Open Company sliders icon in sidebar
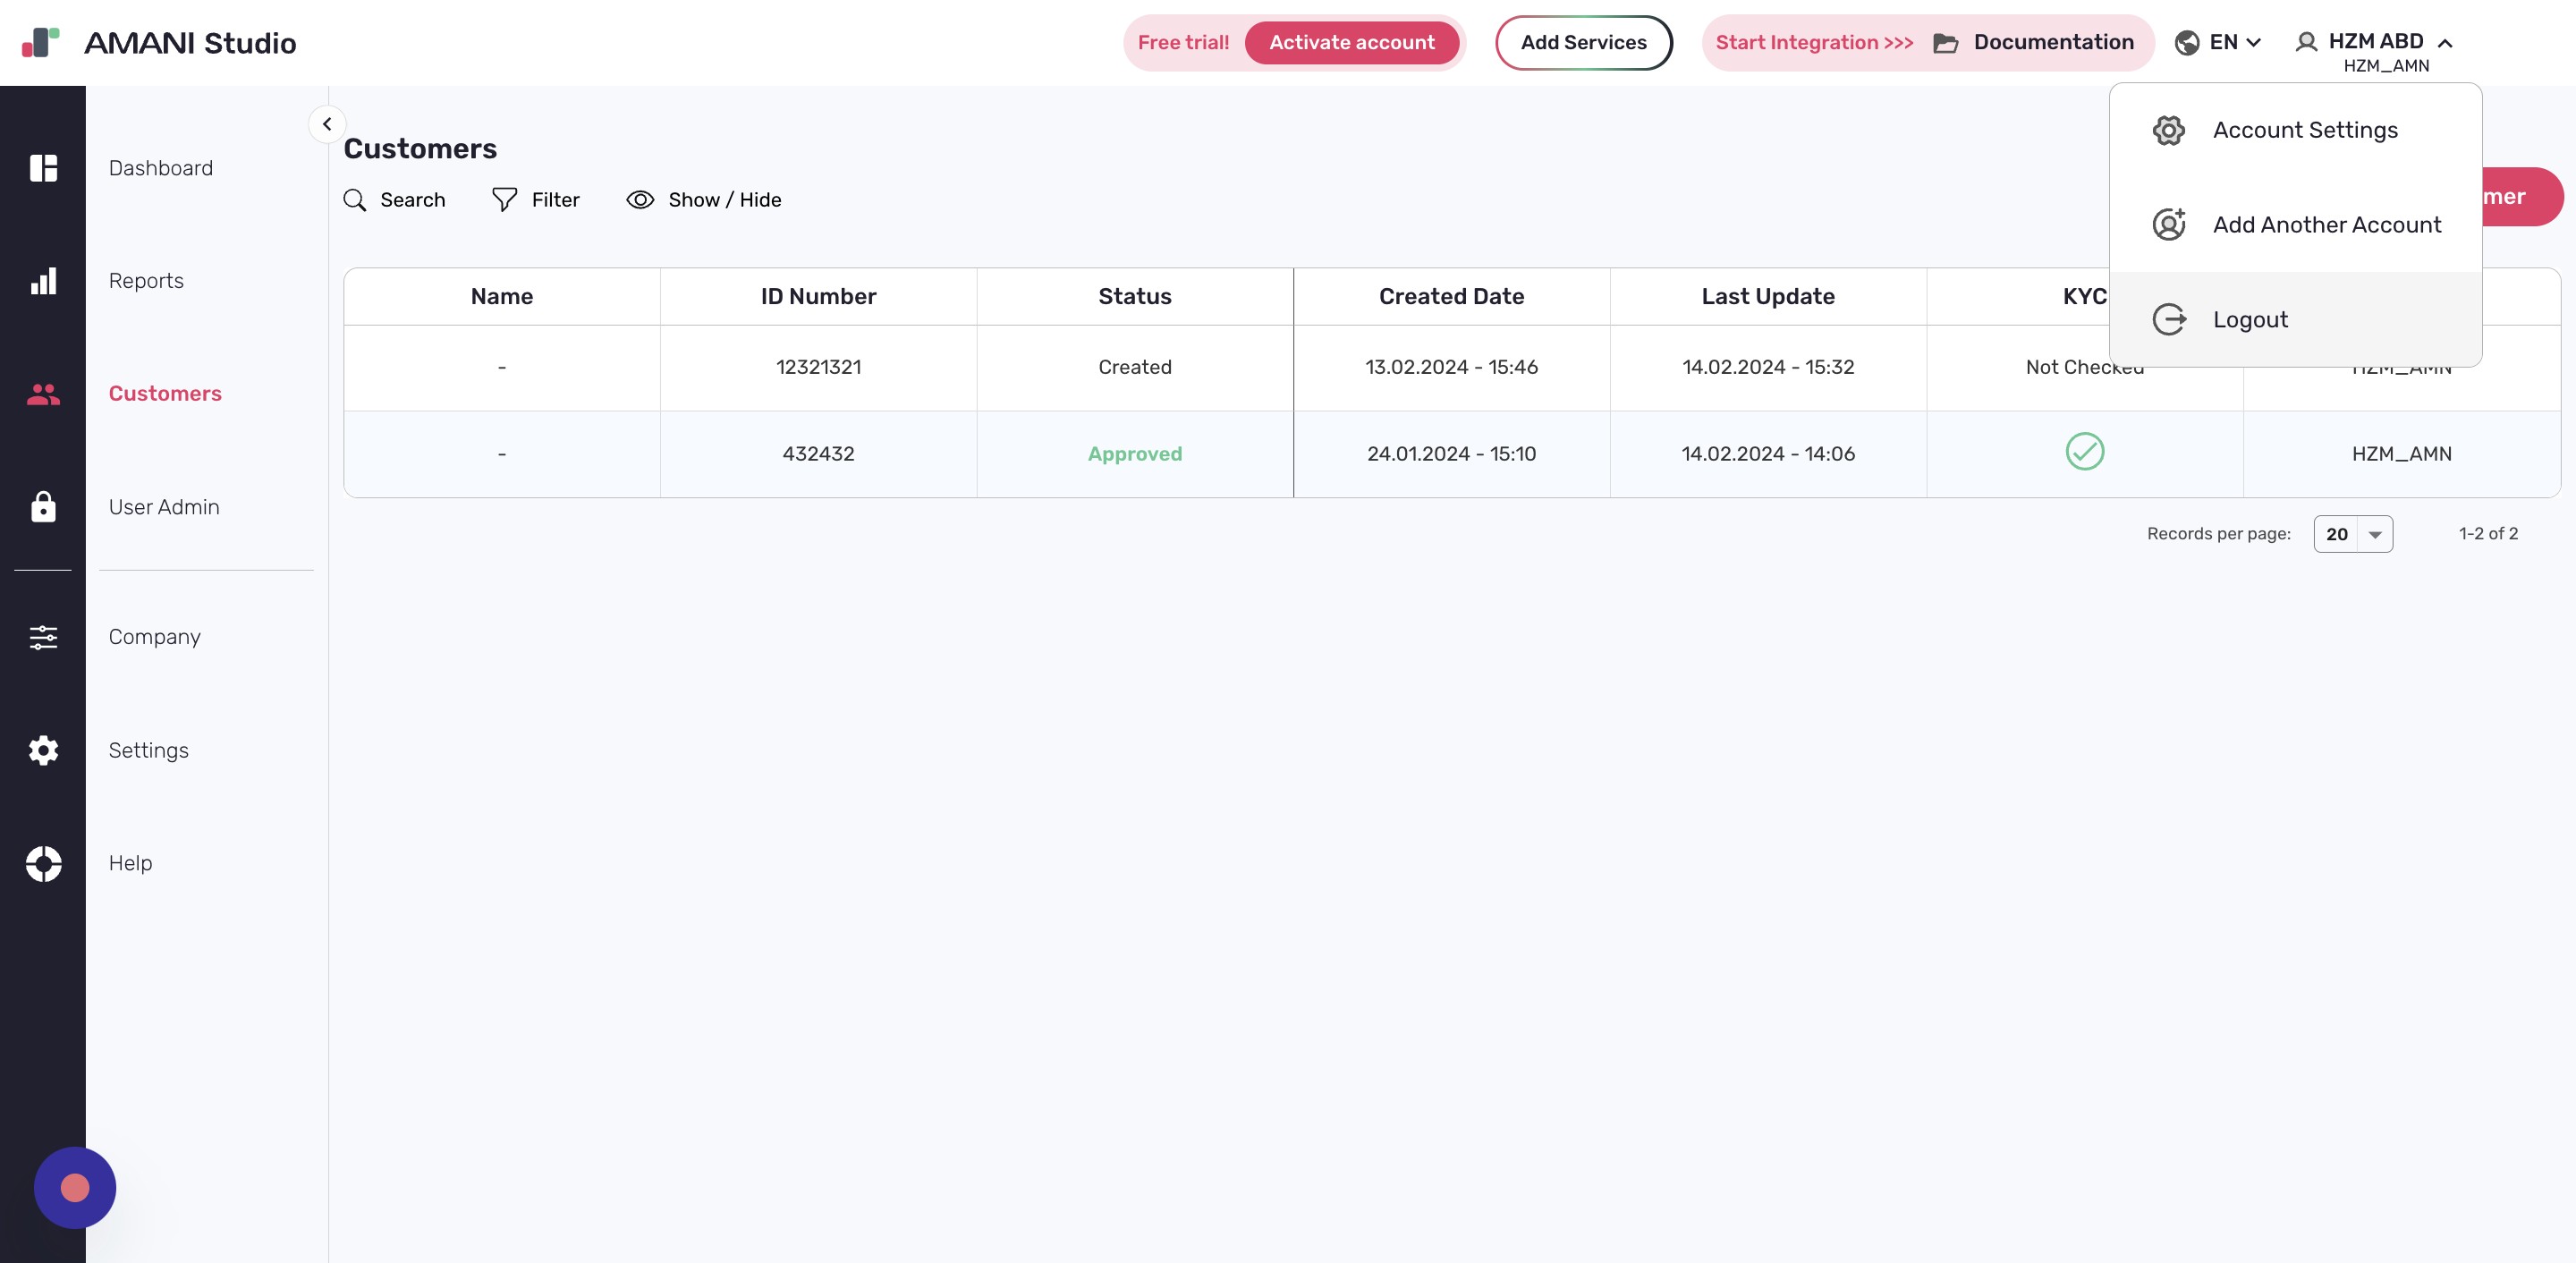The height and width of the screenshot is (1263, 2576). tap(43, 637)
